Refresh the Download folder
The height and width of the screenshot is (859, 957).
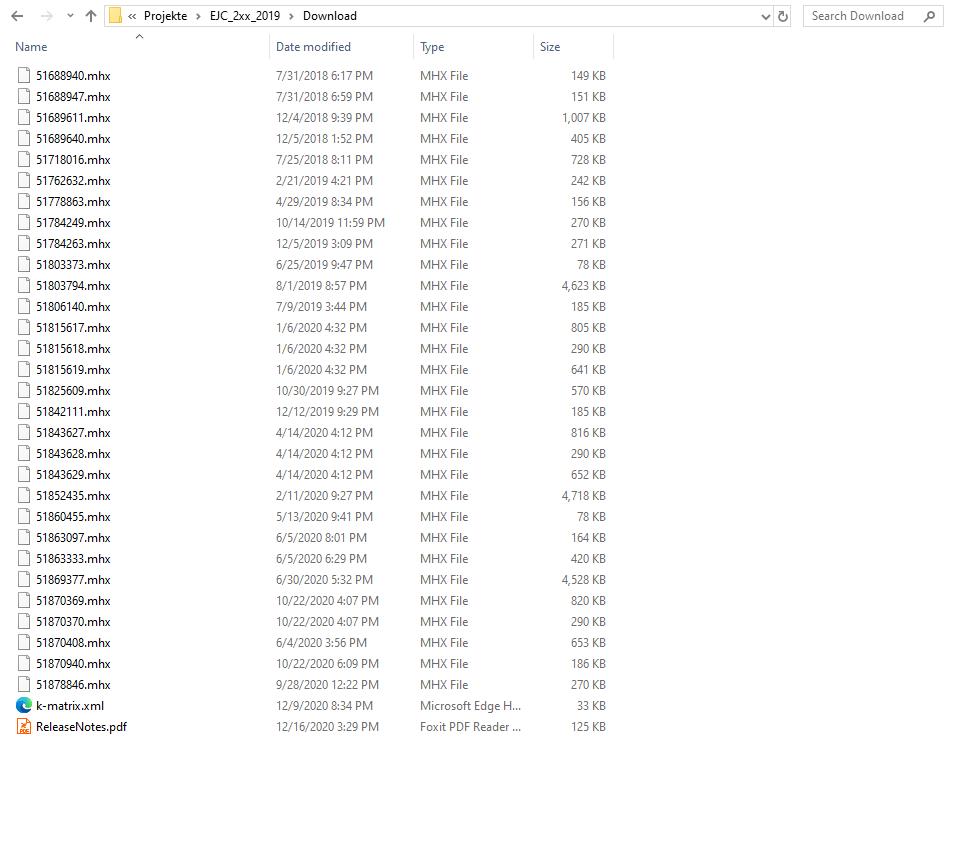point(783,16)
